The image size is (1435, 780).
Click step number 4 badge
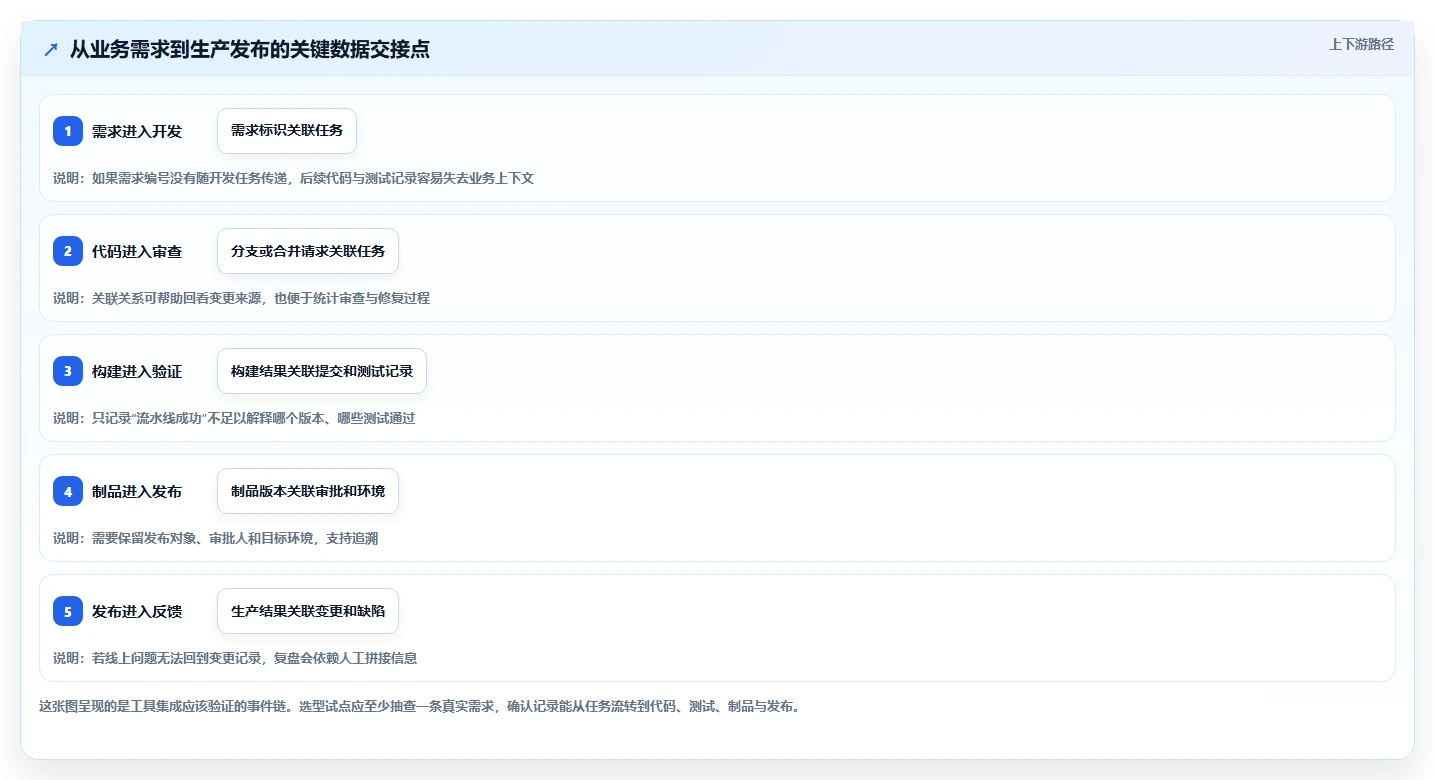(68, 491)
